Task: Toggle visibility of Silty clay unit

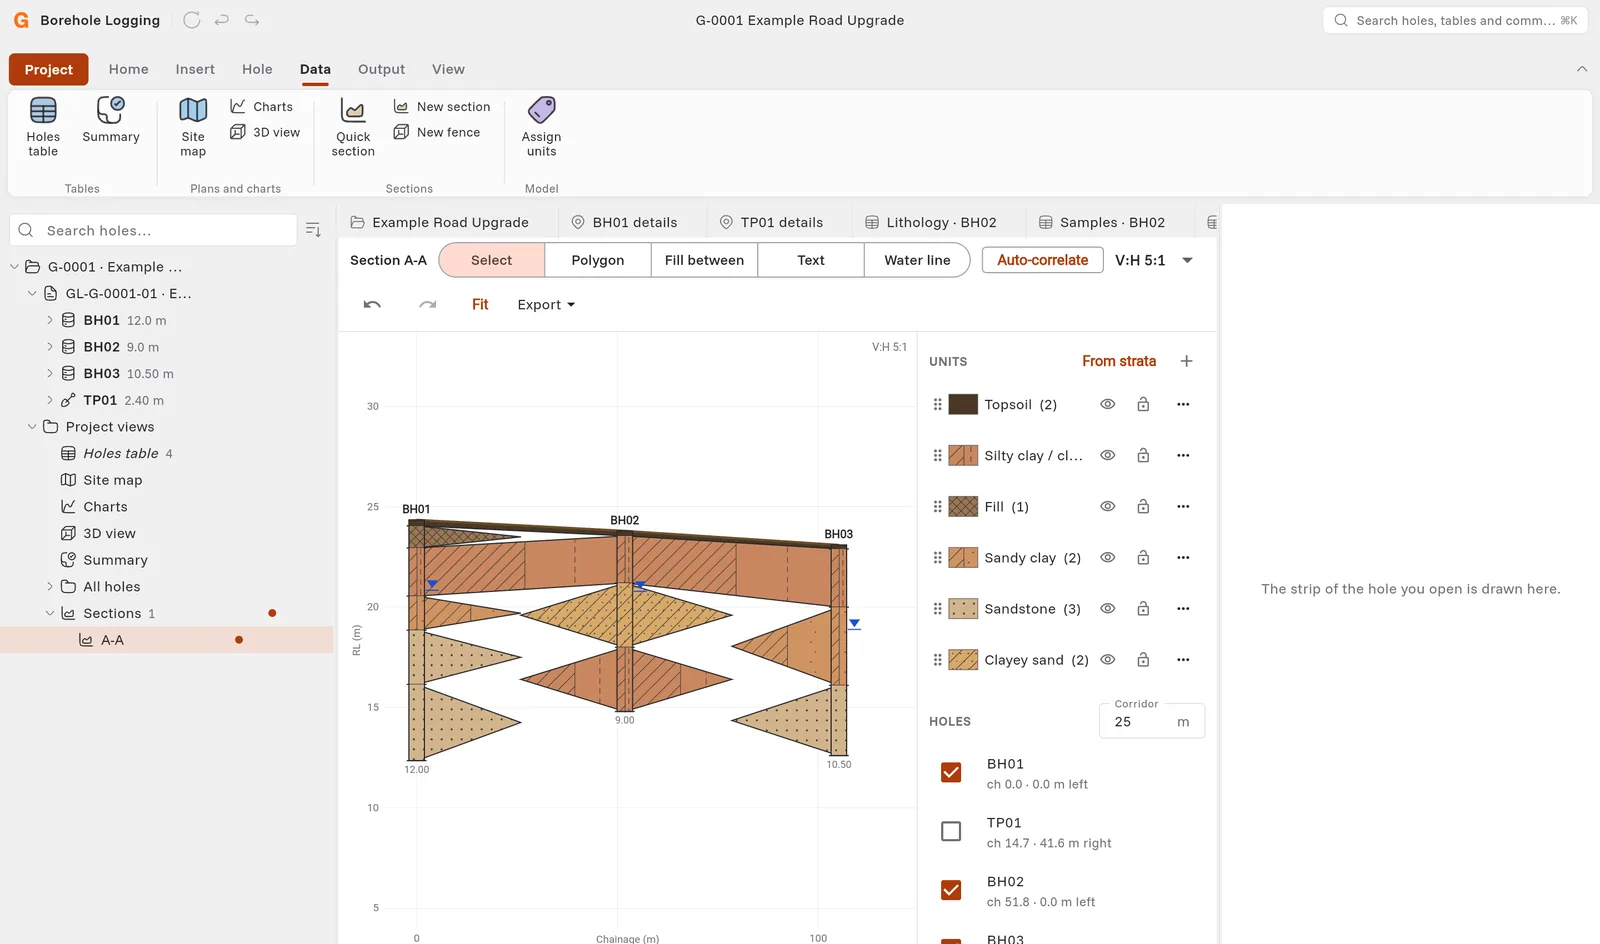Action: tap(1107, 455)
